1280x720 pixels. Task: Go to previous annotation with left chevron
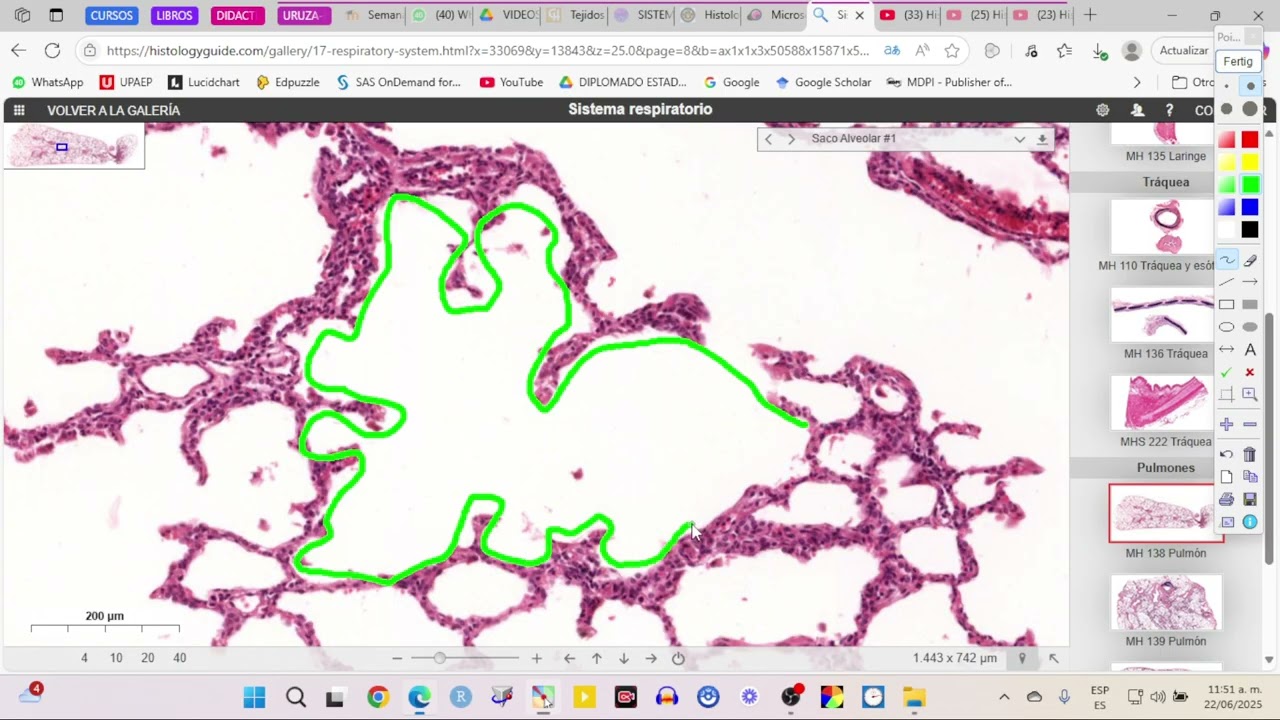pyautogui.click(x=768, y=139)
